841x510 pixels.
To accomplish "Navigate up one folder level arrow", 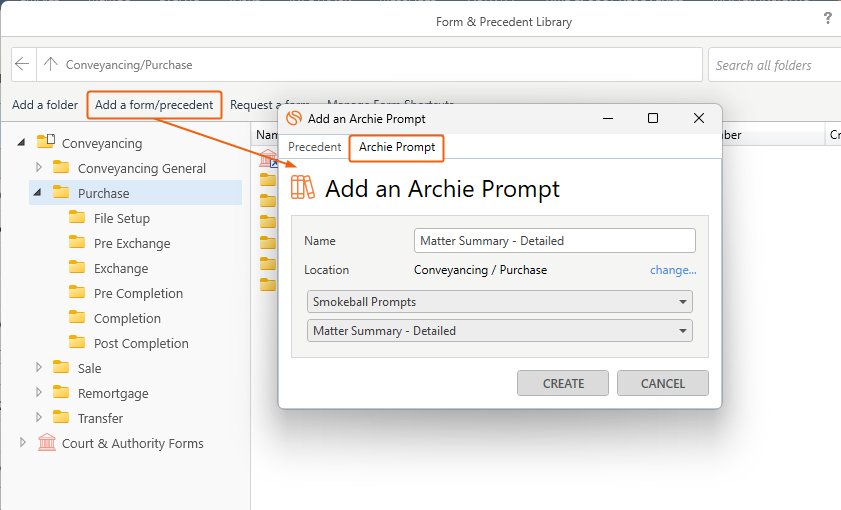I will (50, 64).
